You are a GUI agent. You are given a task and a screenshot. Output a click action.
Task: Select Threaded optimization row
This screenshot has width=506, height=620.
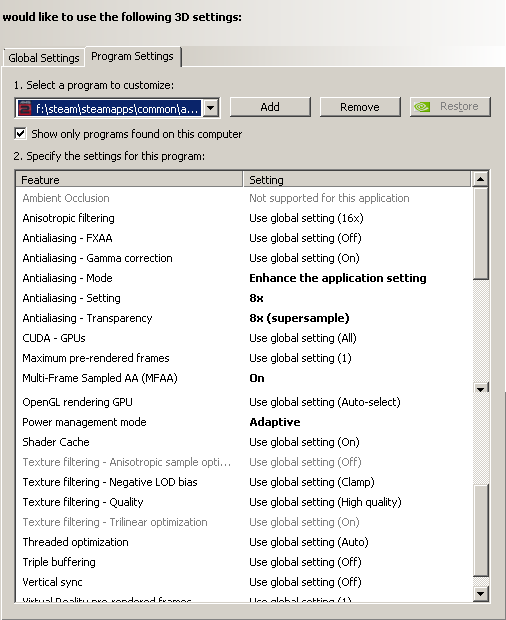coord(244,542)
